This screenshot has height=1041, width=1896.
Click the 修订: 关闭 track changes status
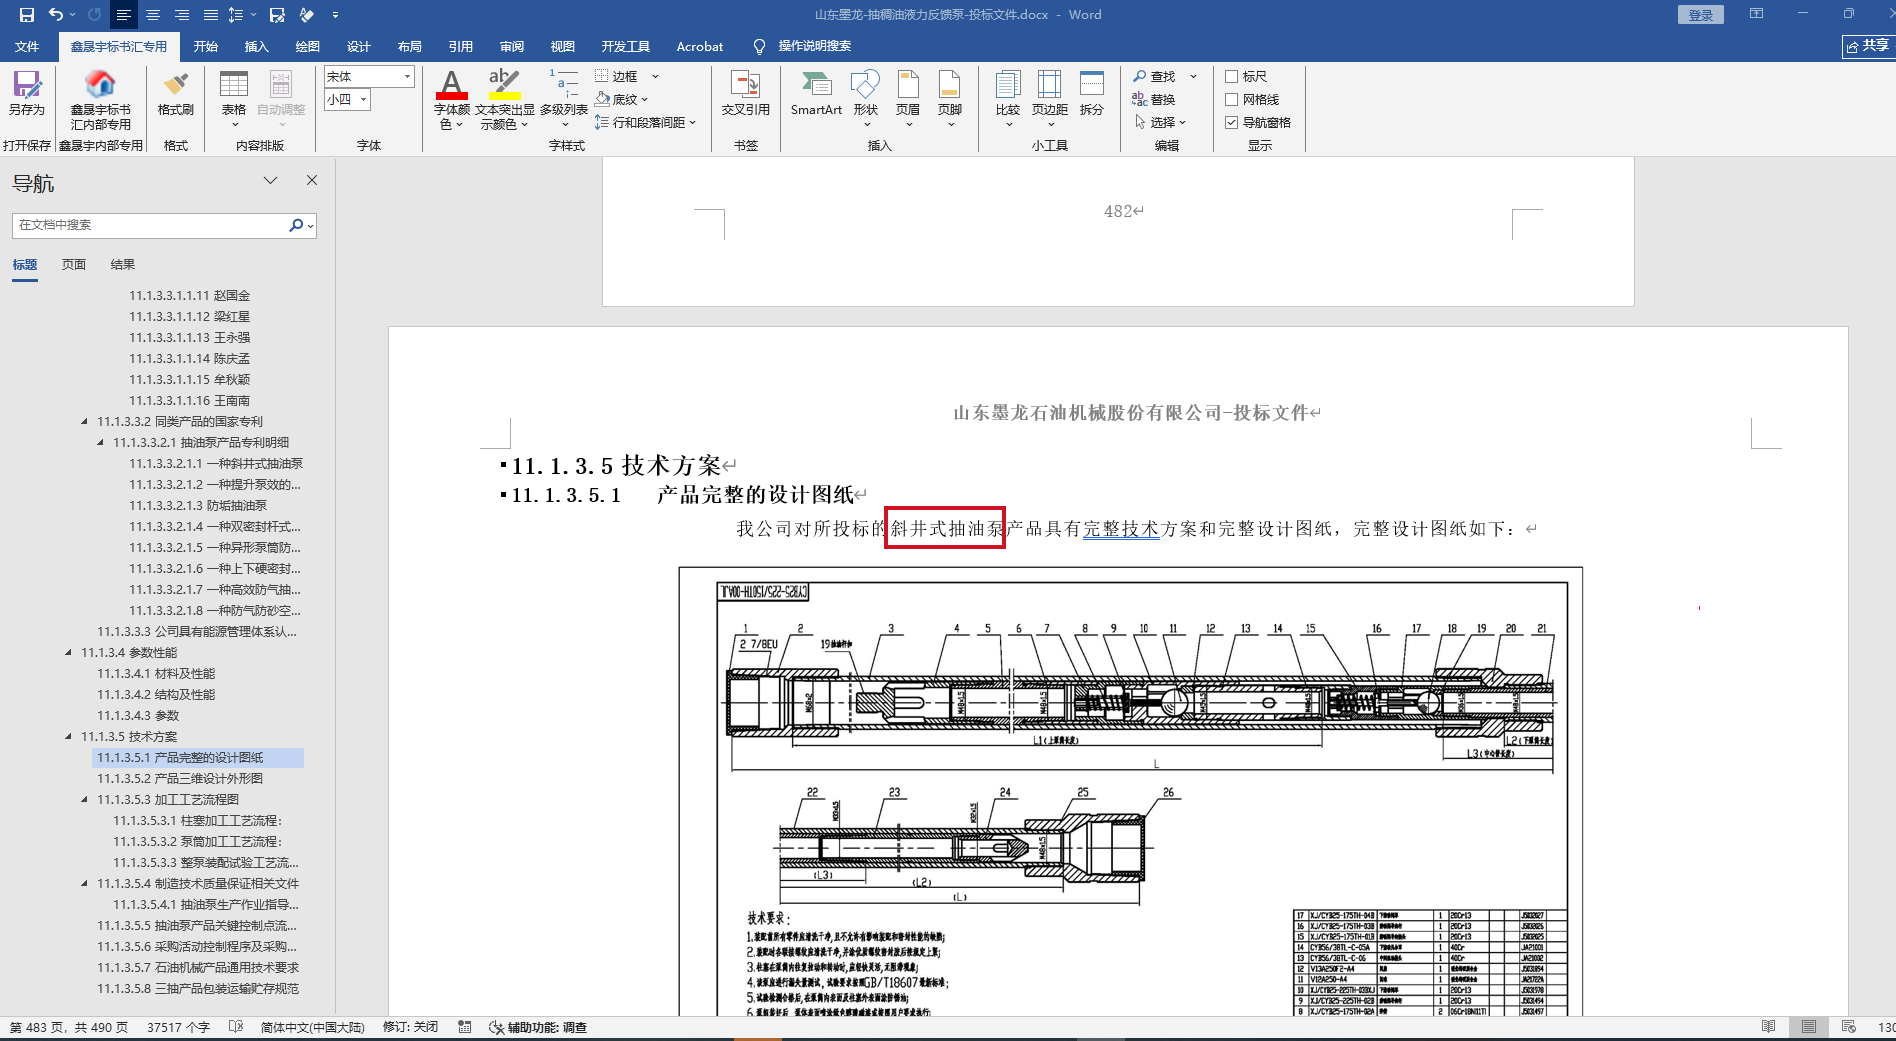click(x=410, y=1027)
